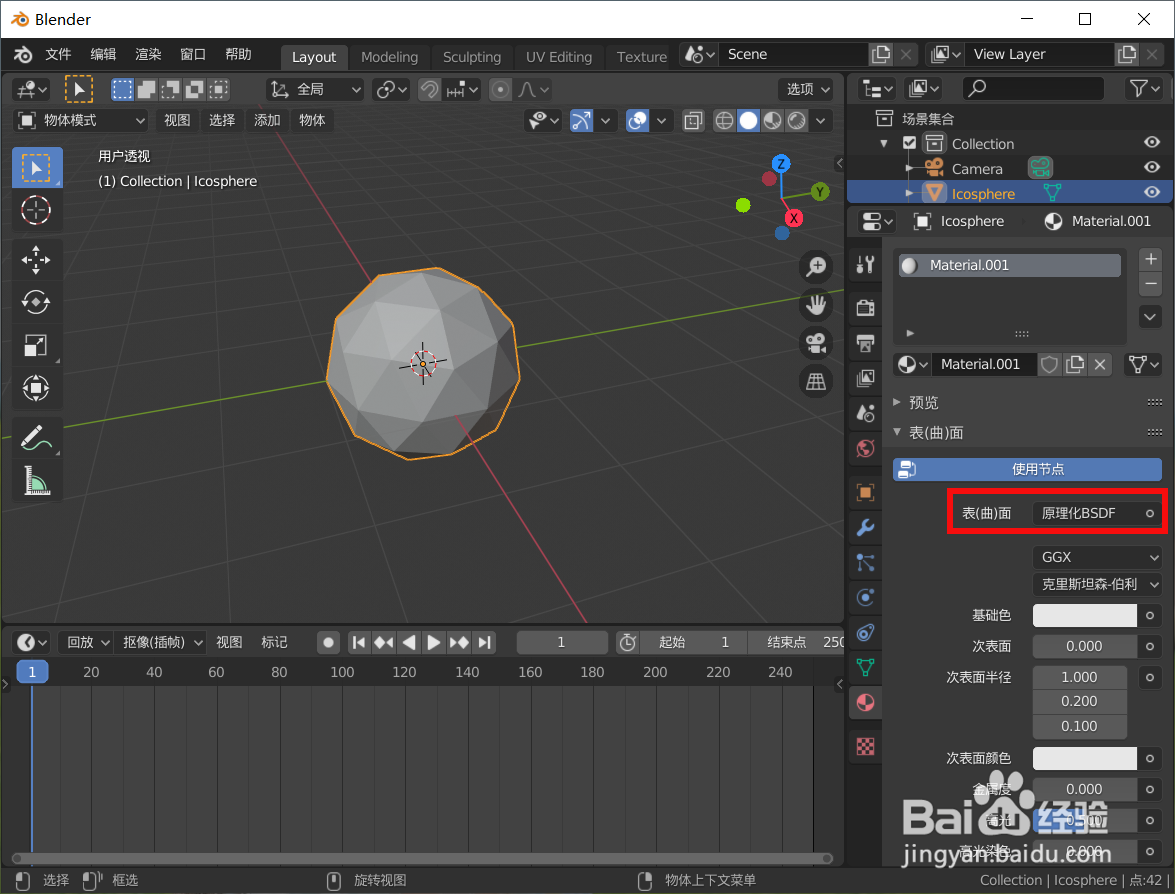Click the zoom magnifier viewport button
This screenshot has width=1175, height=894.
click(816, 267)
